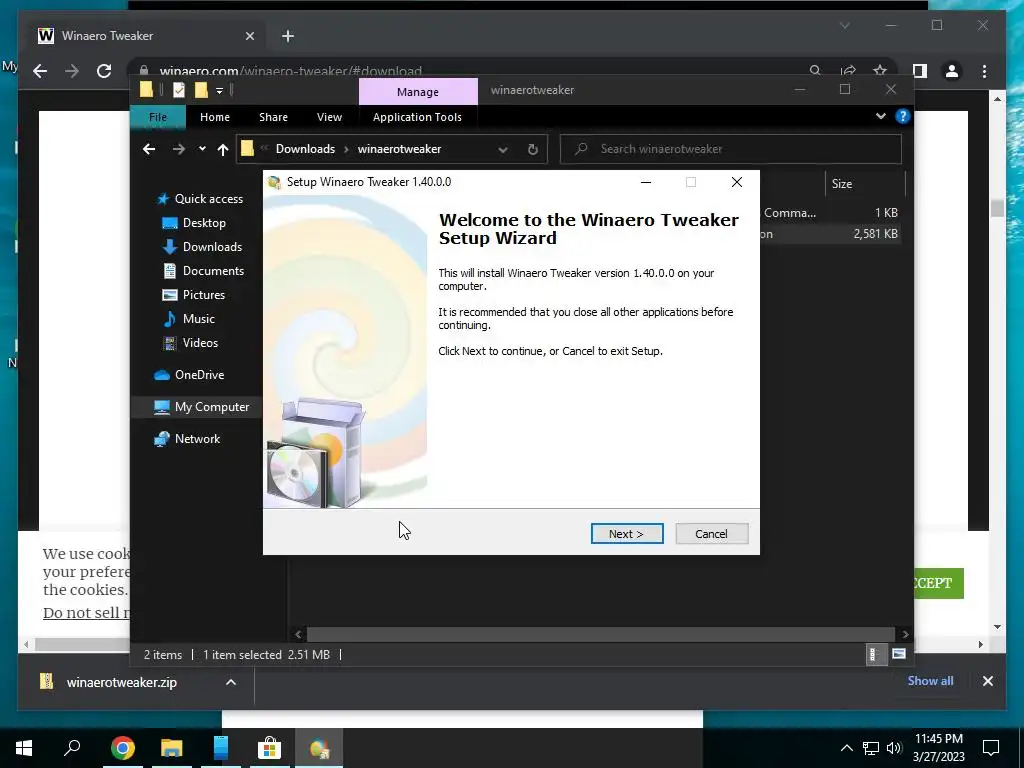Open Chrome three-dot menu

pyautogui.click(x=984, y=71)
